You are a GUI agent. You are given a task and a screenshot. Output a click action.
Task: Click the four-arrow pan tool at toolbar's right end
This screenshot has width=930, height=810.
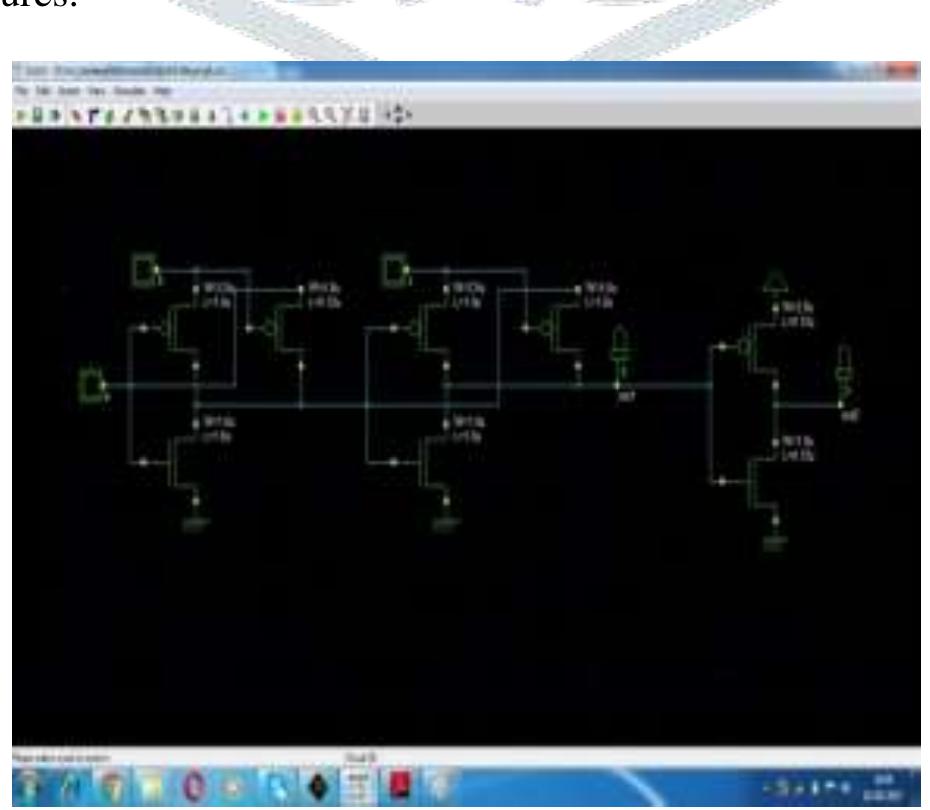tap(397, 112)
